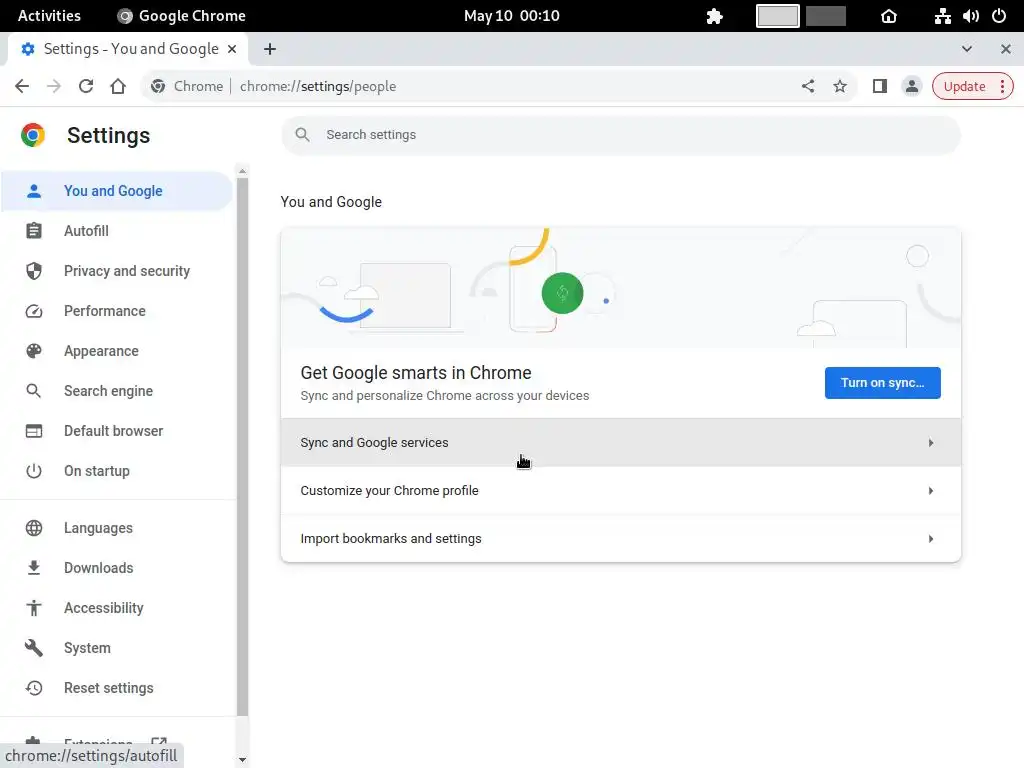The width and height of the screenshot is (1024, 768).
Task: Open a new tab with plus button
Action: click(x=270, y=49)
